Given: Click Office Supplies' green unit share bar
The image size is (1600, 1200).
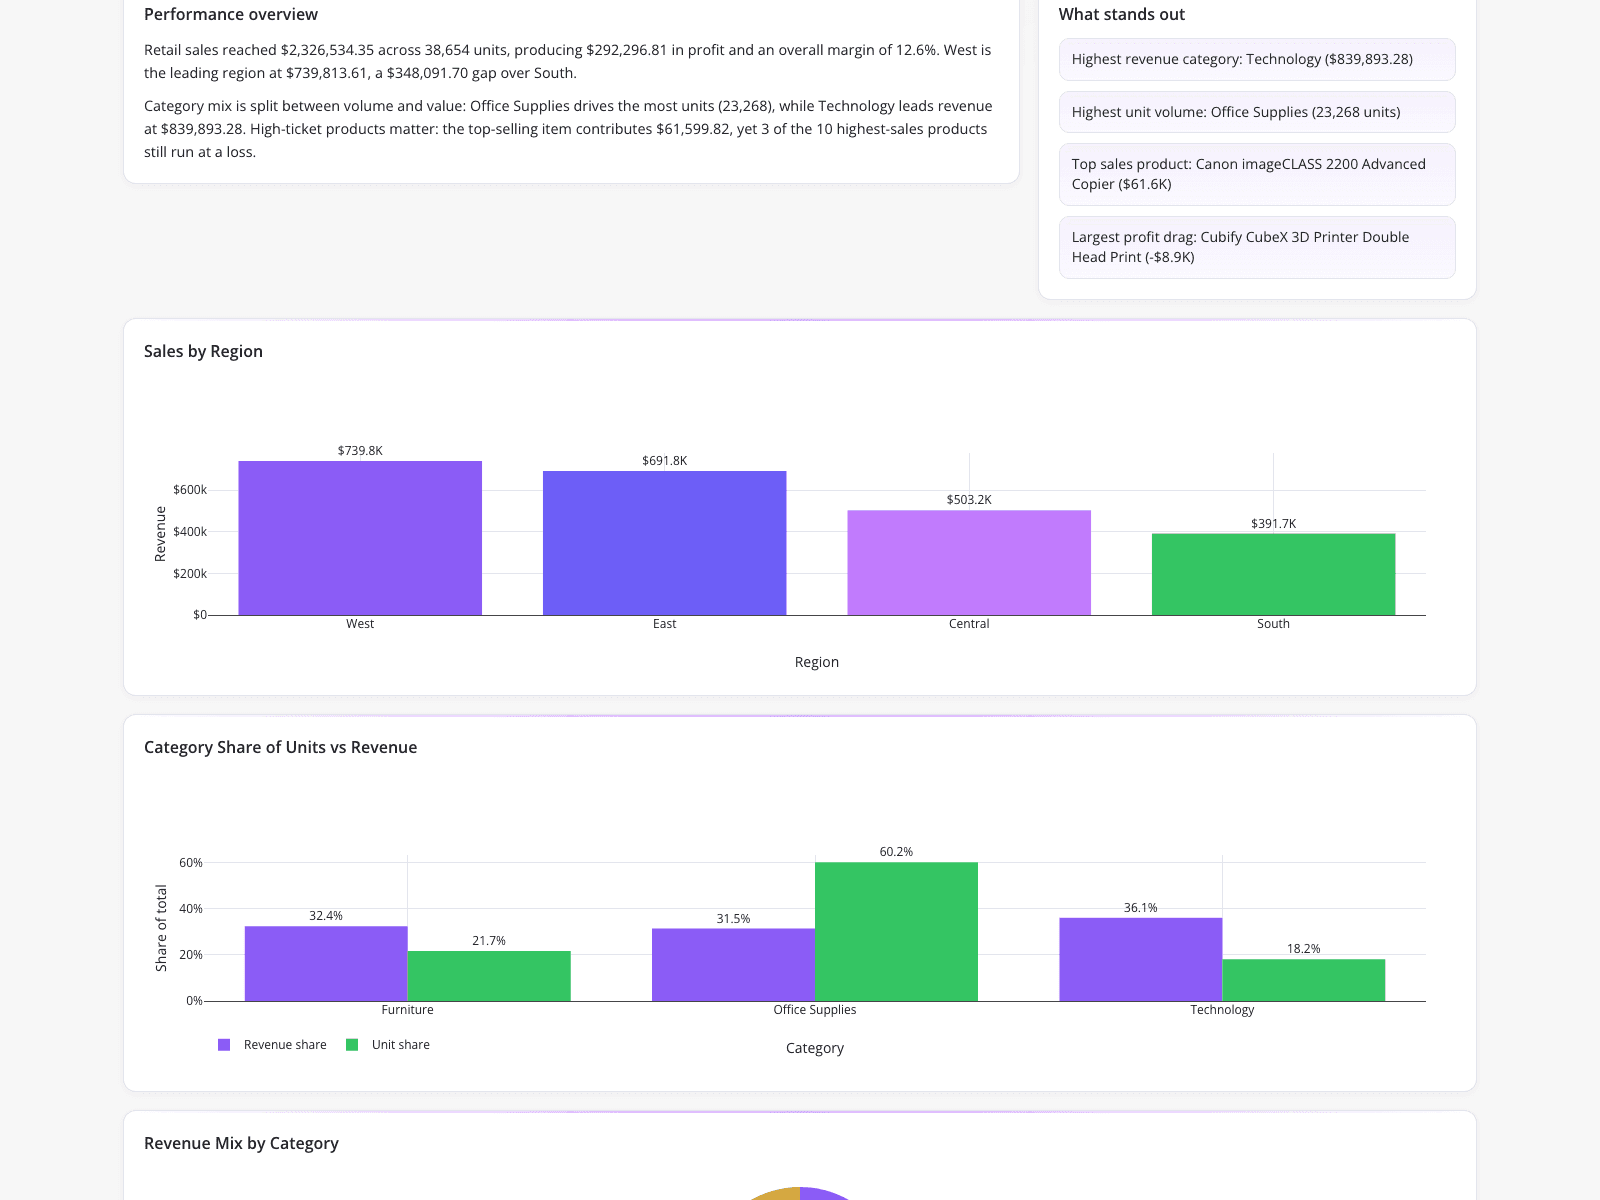Looking at the screenshot, I should pyautogui.click(x=896, y=932).
